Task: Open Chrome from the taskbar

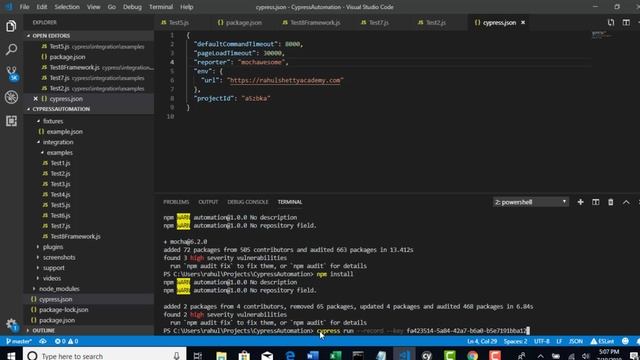Action: (x=472, y=356)
